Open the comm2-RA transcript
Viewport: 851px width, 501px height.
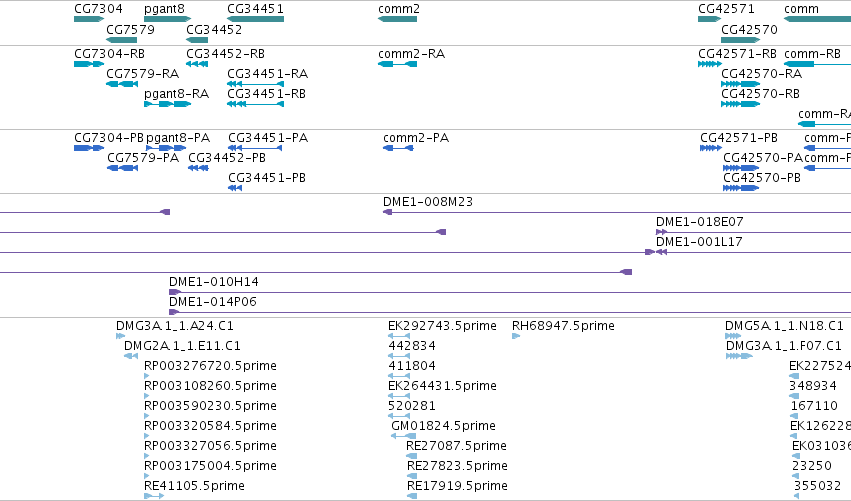397,64
